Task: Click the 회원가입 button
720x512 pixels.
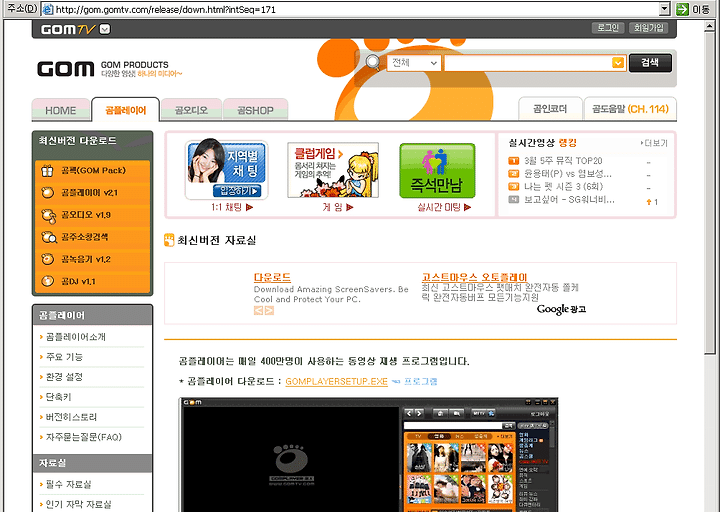Action: pos(648,28)
